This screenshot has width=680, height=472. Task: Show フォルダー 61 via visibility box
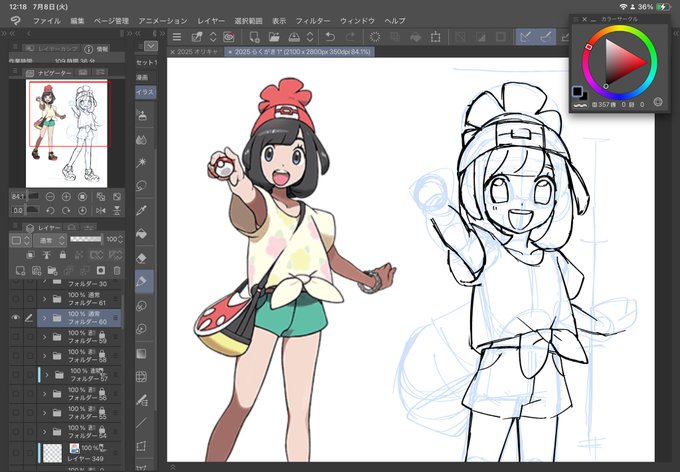pyautogui.click(x=16, y=299)
